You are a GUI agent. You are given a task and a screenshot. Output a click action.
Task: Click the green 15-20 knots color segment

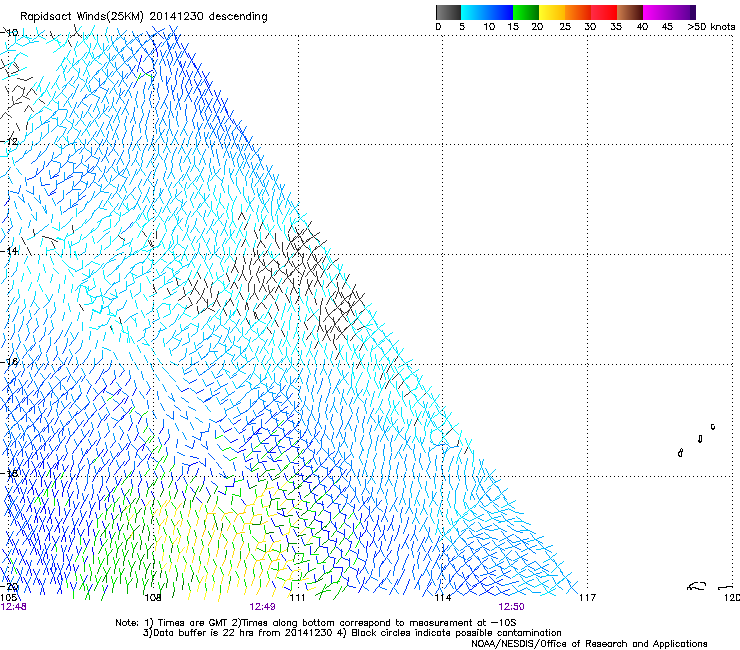click(526, 12)
